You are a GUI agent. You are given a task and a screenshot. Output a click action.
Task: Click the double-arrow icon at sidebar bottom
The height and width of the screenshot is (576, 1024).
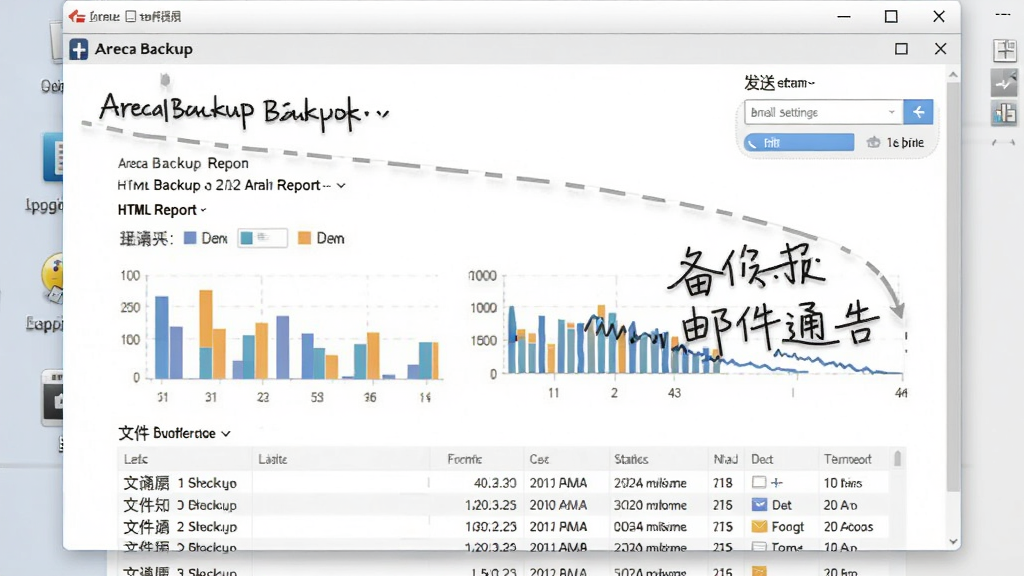coord(1004,142)
